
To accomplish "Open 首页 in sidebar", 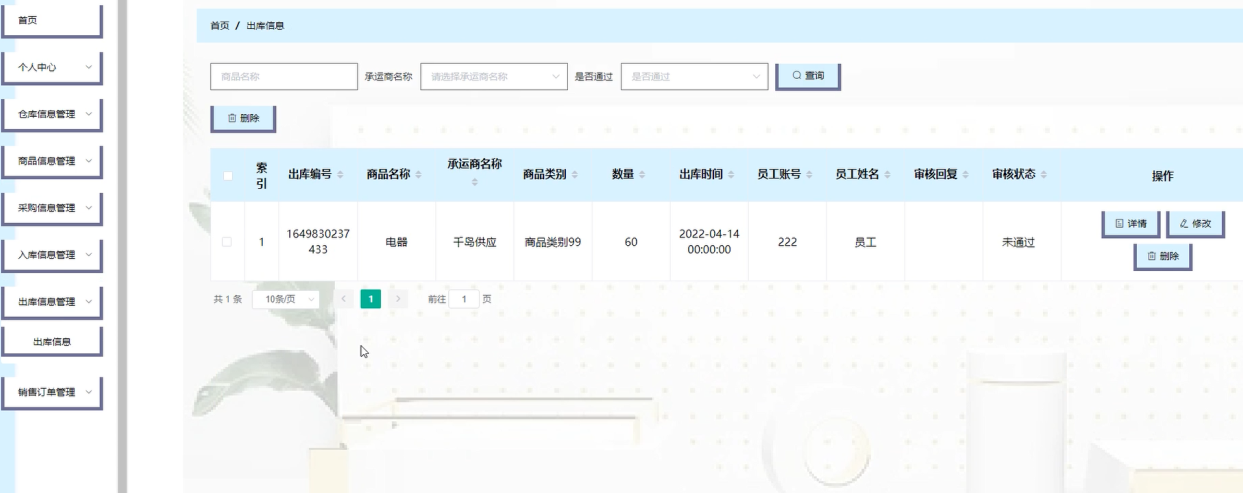I will point(53,20).
